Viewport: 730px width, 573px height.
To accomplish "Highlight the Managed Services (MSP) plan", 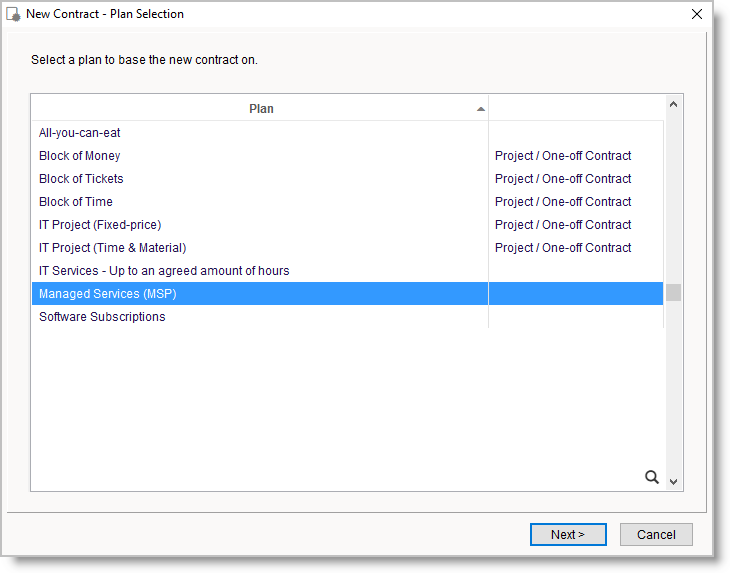I will point(107,294).
